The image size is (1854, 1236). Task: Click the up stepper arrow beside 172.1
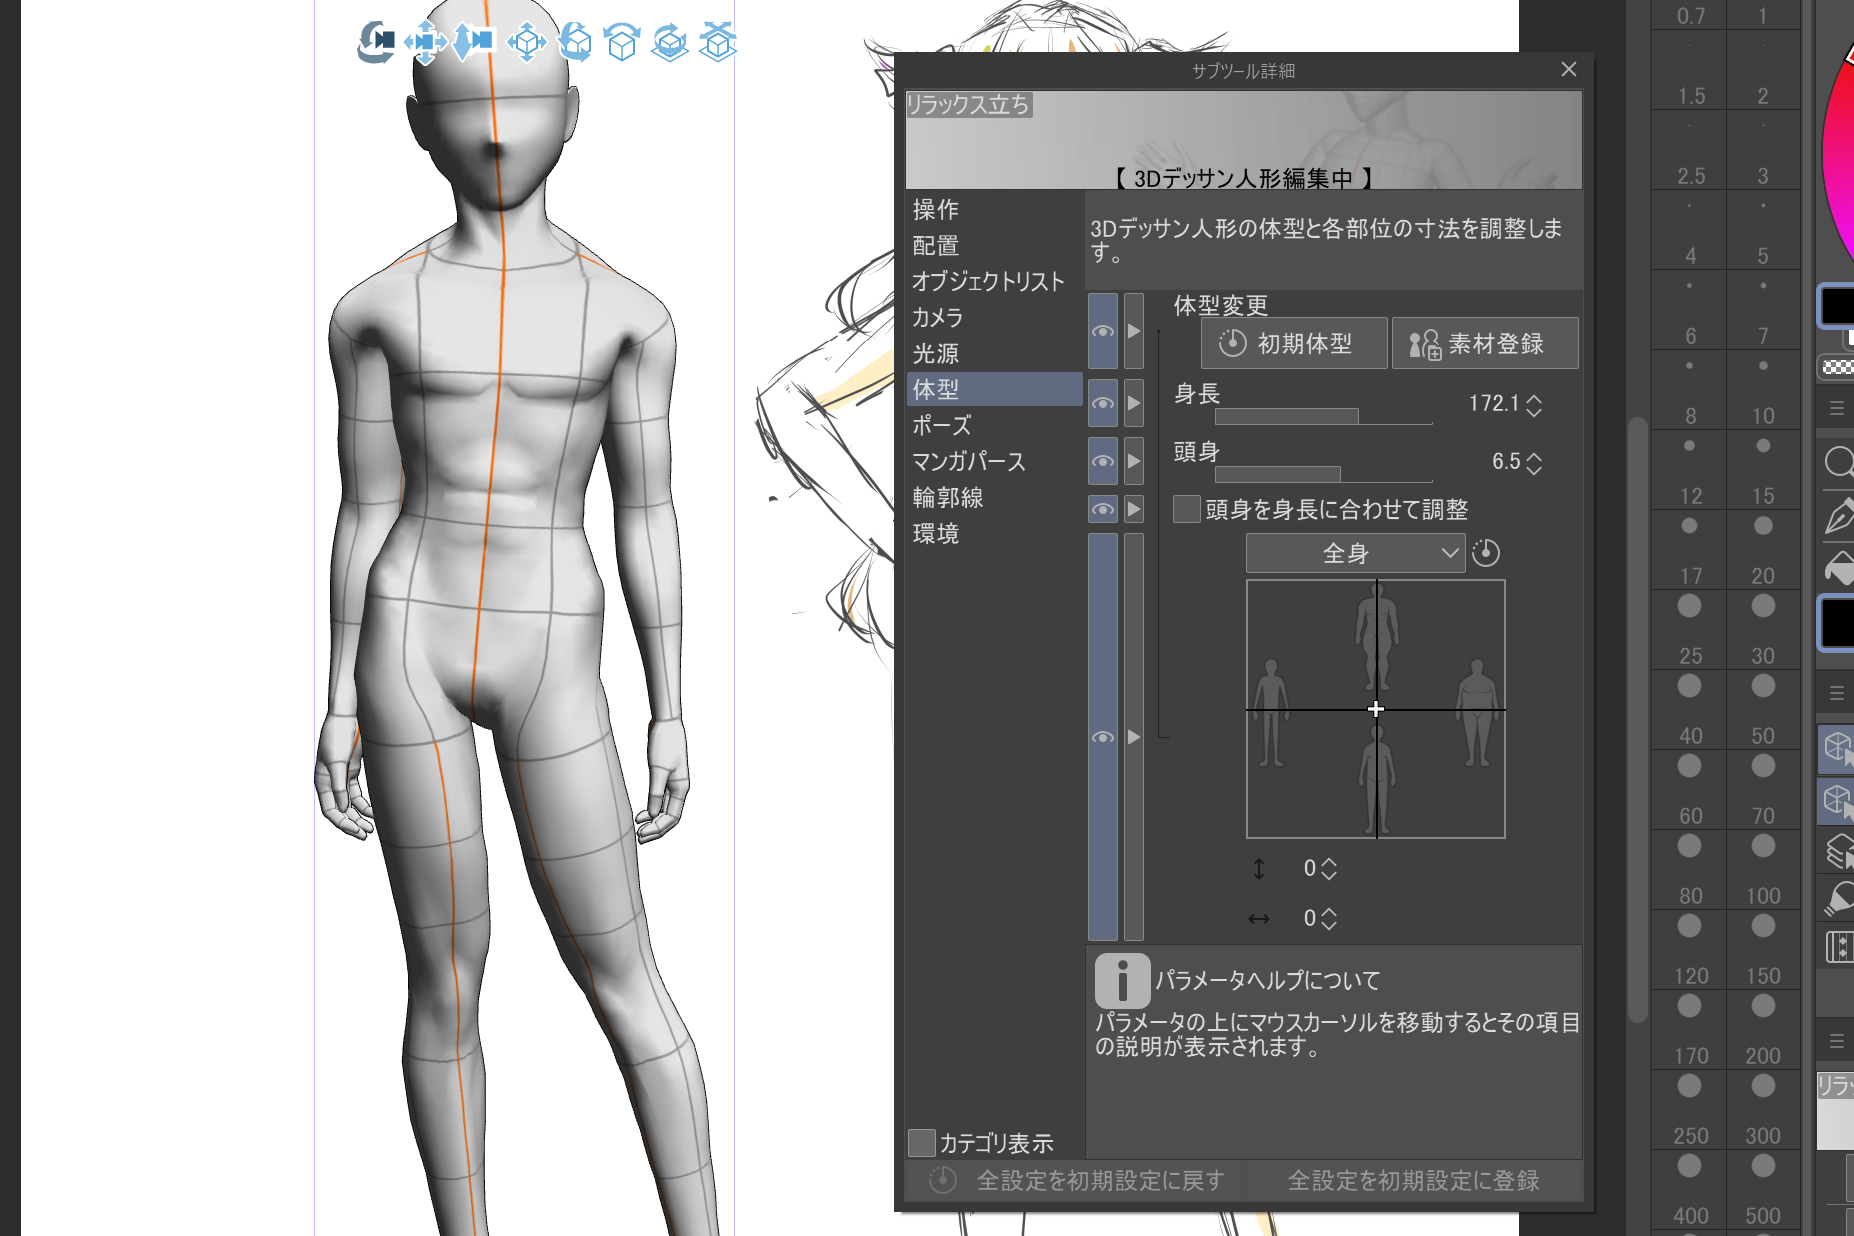1535,398
